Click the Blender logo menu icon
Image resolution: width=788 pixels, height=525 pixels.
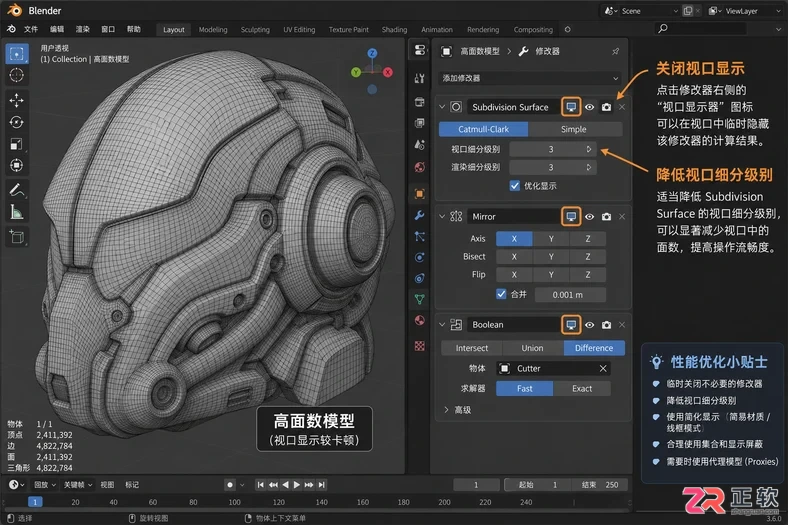(11, 29)
